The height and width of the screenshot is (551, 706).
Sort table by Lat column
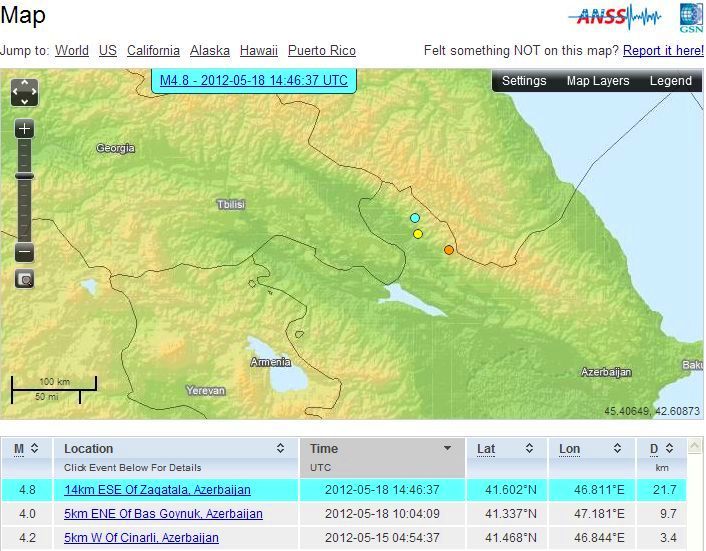click(x=505, y=449)
